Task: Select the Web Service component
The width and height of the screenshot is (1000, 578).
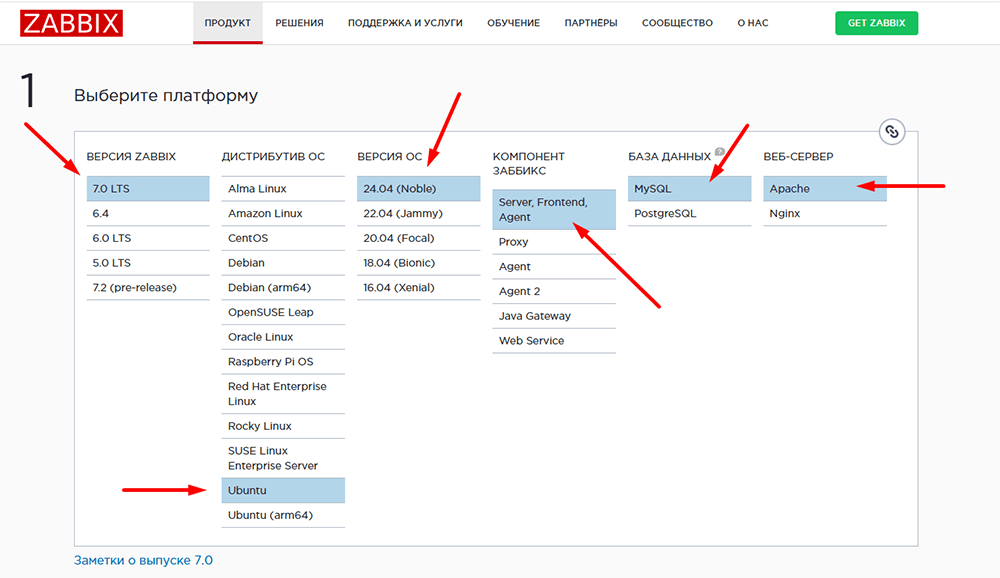Action: [554, 341]
